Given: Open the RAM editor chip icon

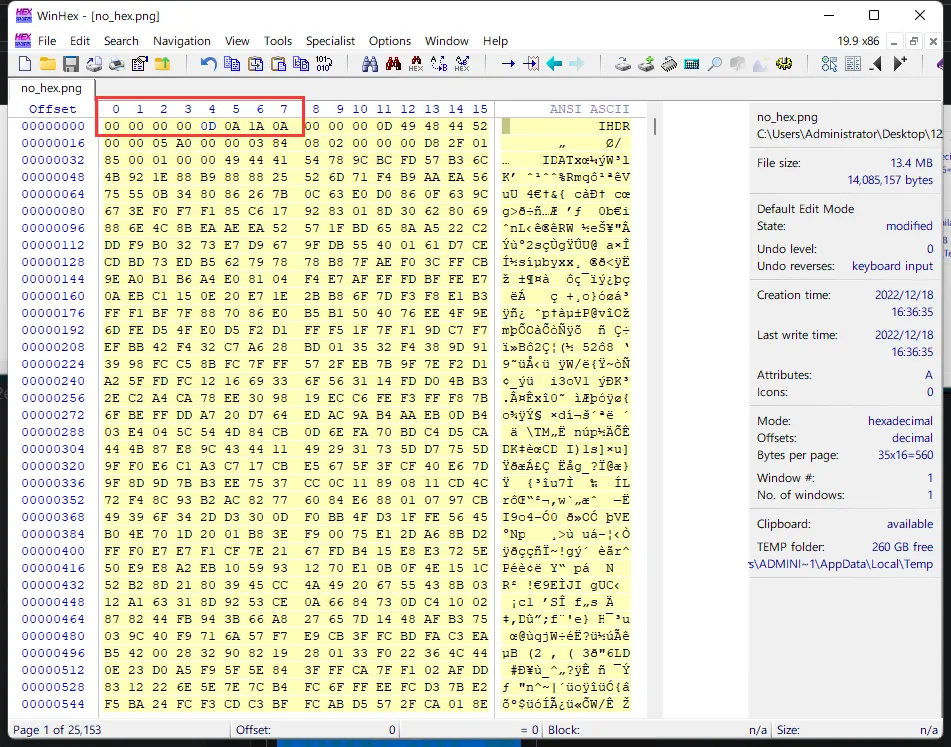Looking at the screenshot, I should [668, 64].
